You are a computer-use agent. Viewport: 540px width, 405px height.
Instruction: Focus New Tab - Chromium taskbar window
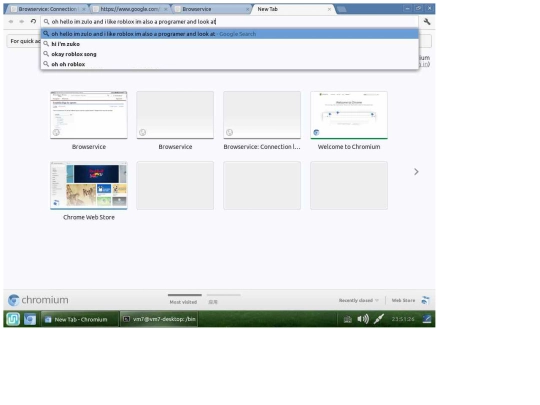point(80,319)
